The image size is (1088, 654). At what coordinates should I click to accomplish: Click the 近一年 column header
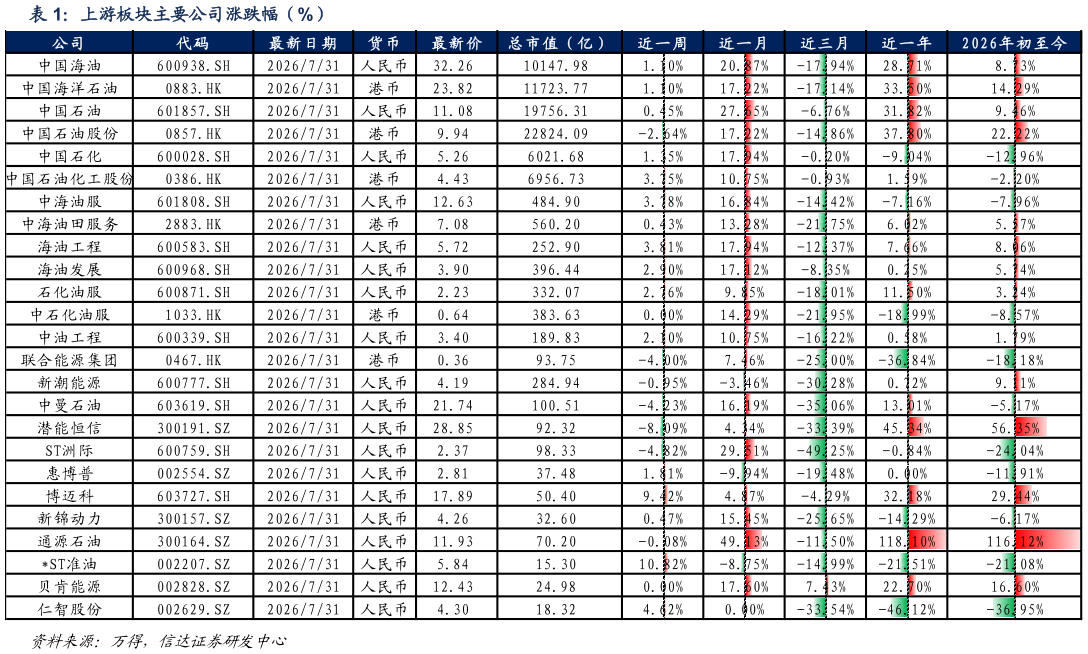(x=906, y=43)
